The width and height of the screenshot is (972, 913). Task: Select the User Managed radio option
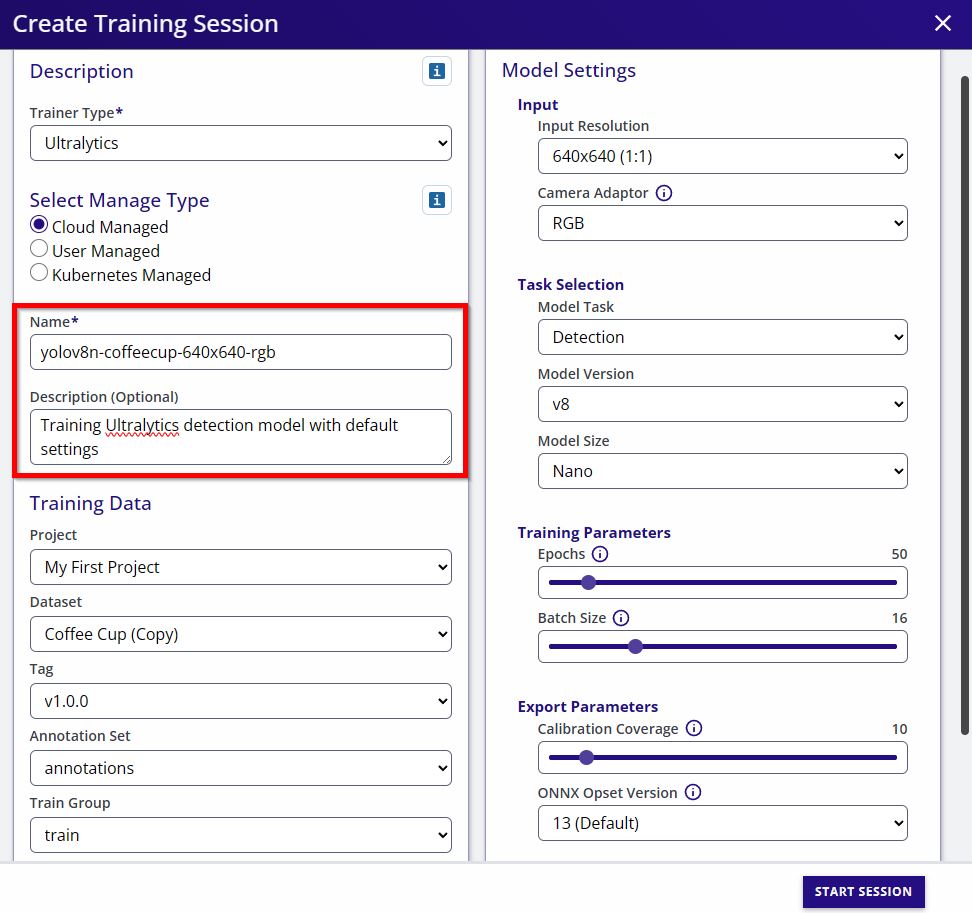point(39,250)
